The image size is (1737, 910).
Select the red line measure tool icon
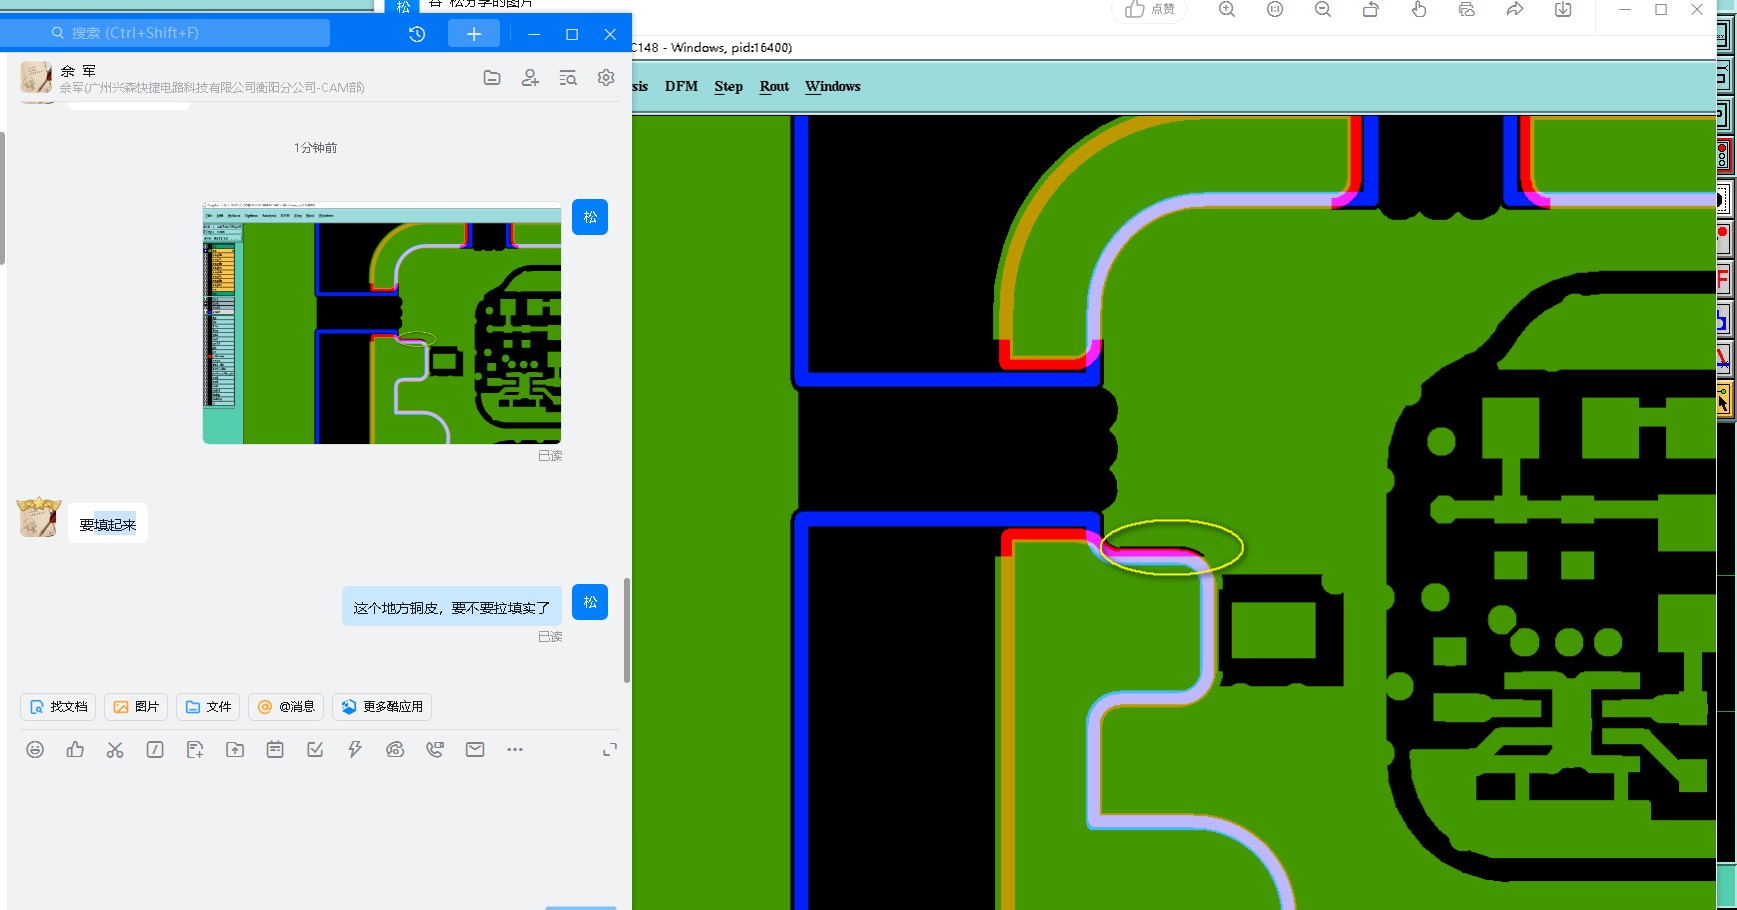pyautogui.click(x=1723, y=359)
